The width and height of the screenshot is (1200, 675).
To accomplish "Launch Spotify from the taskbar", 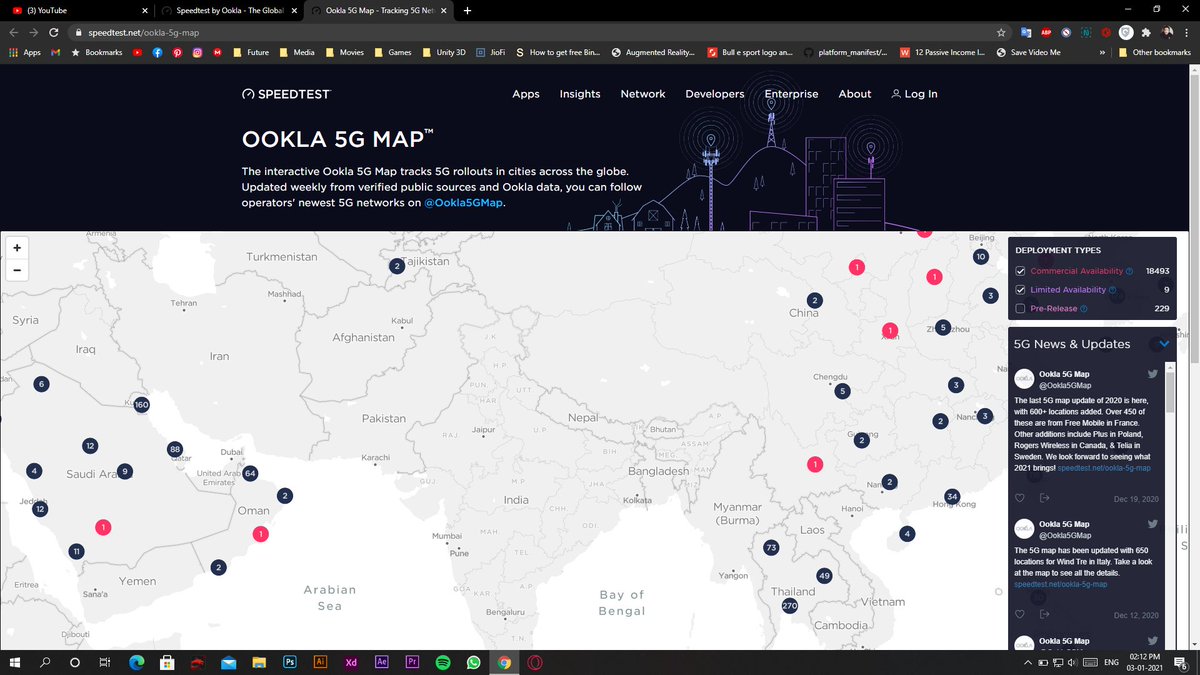I will 442,662.
